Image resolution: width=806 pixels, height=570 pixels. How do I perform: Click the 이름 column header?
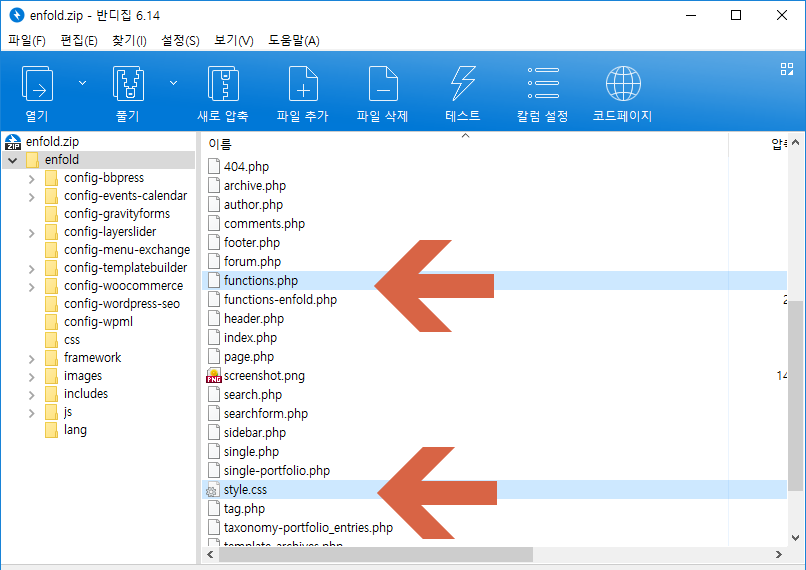[220, 144]
